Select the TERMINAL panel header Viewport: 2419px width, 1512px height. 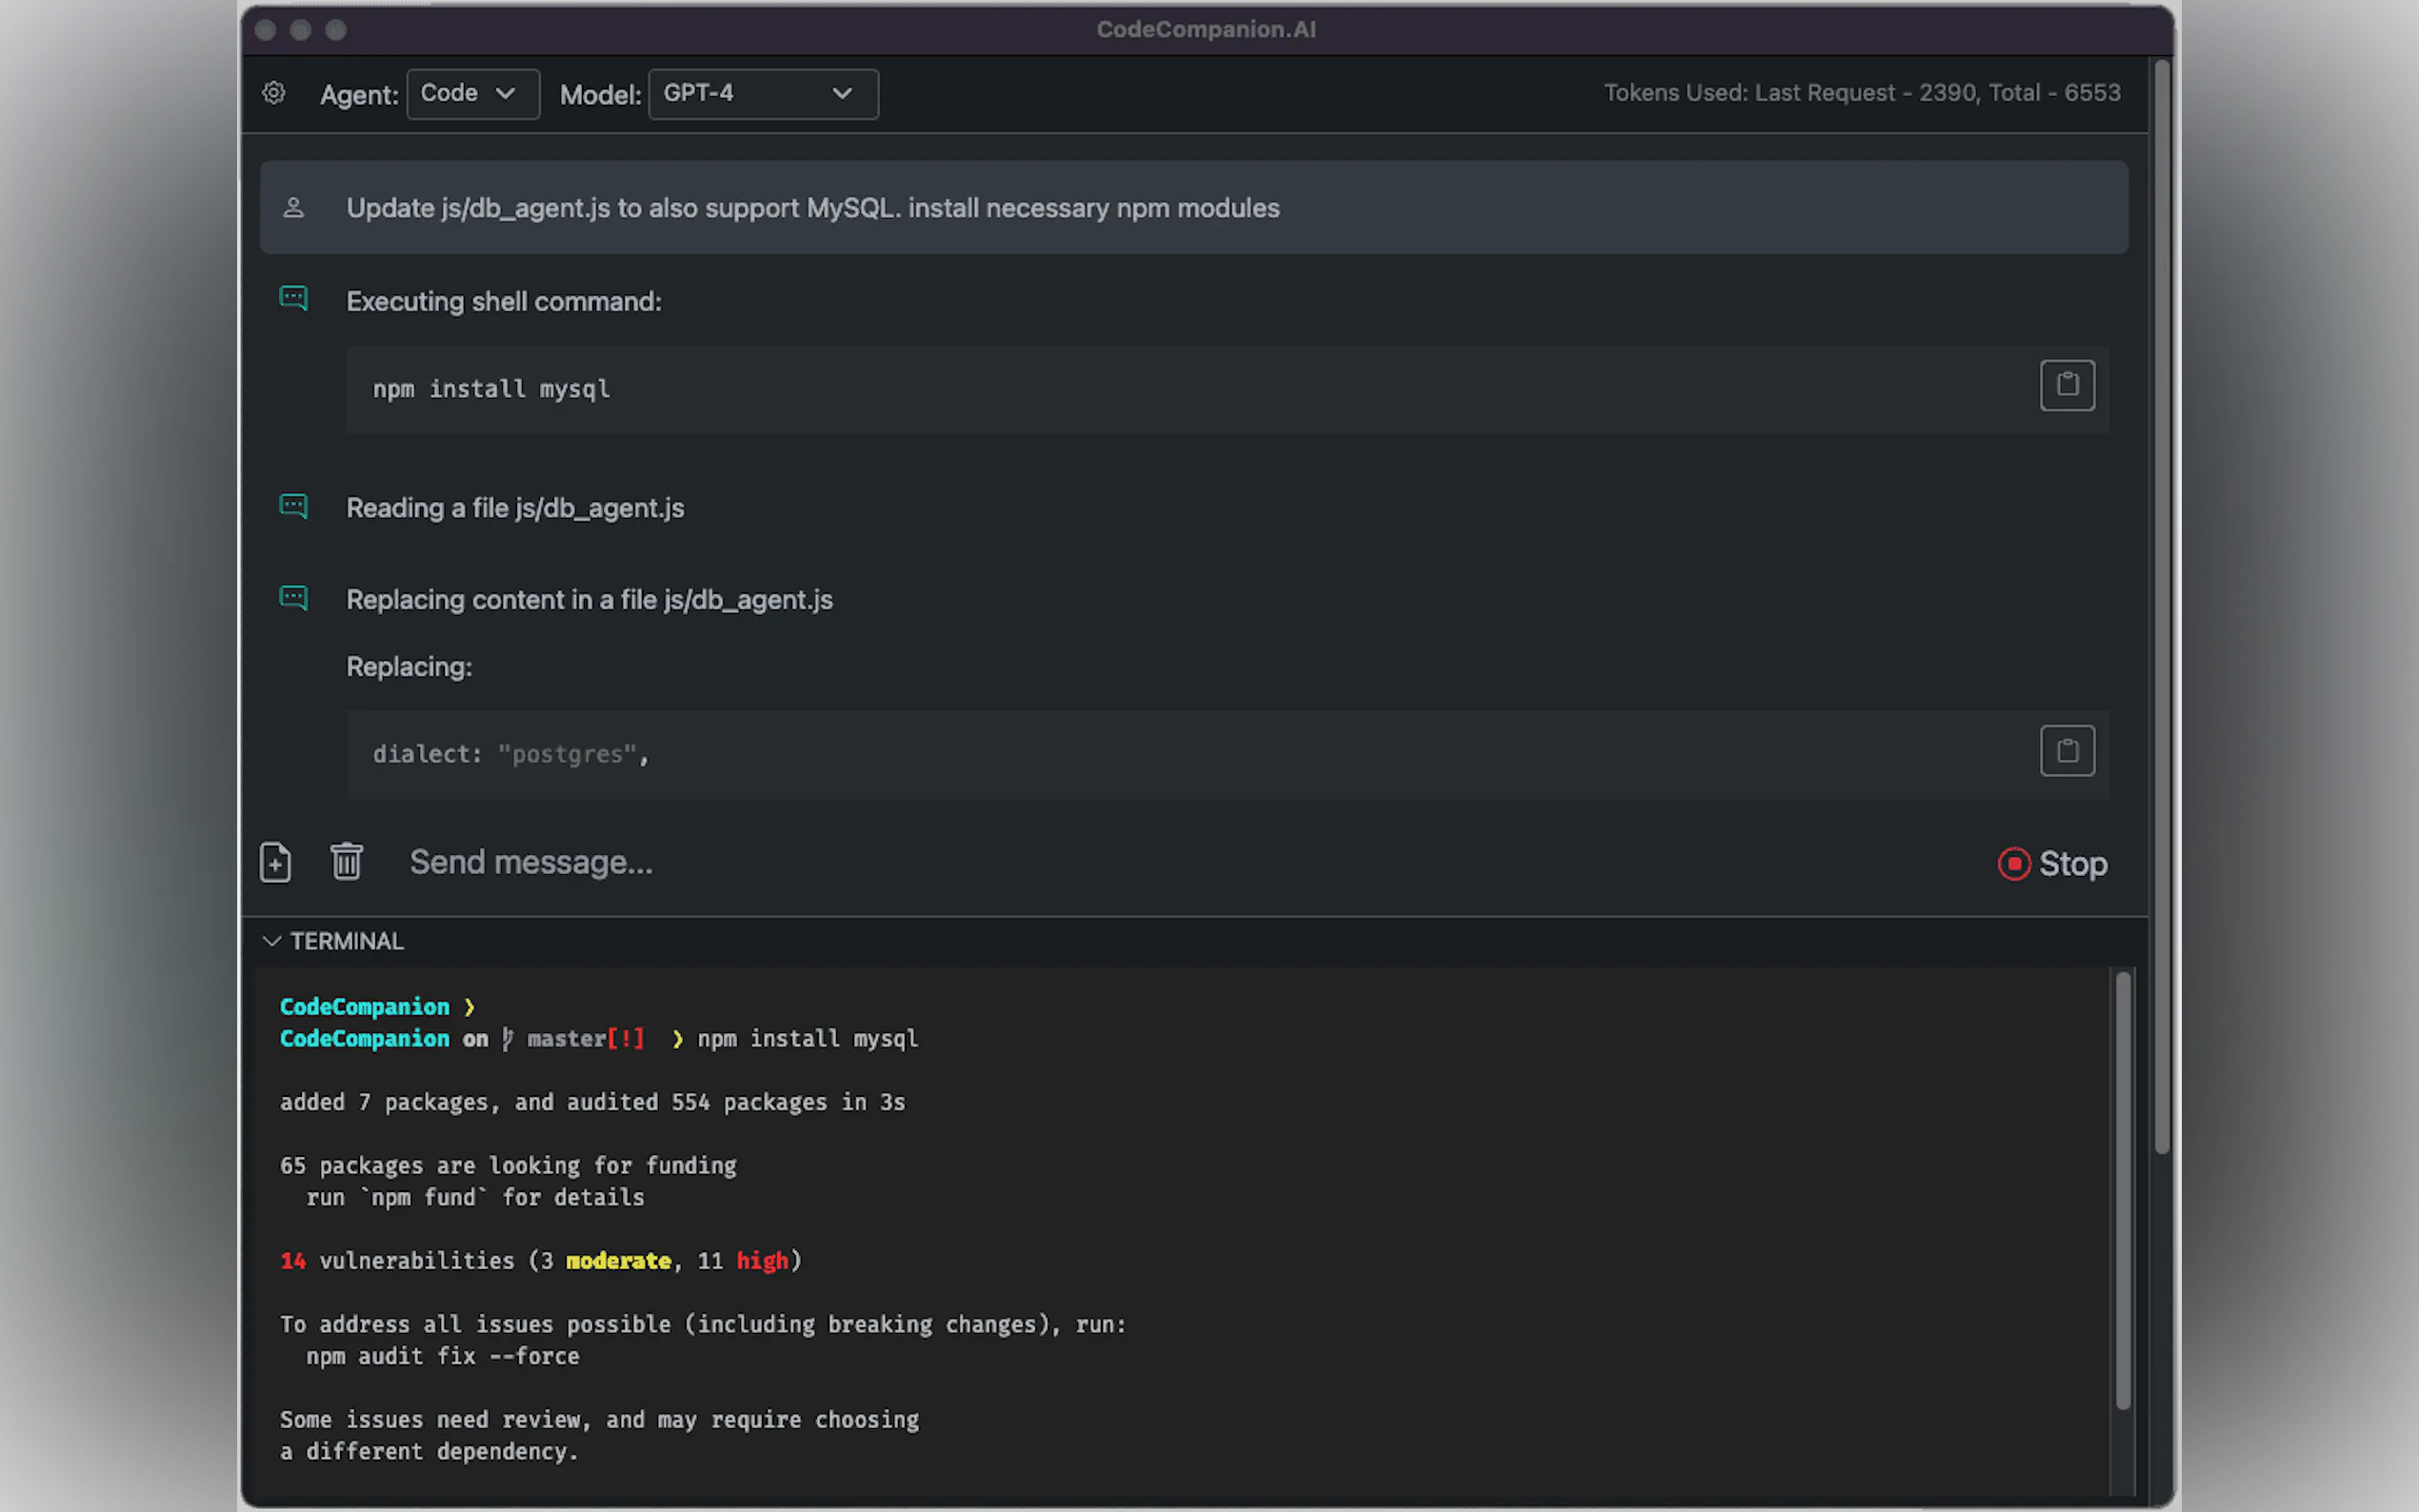(347, 940)
